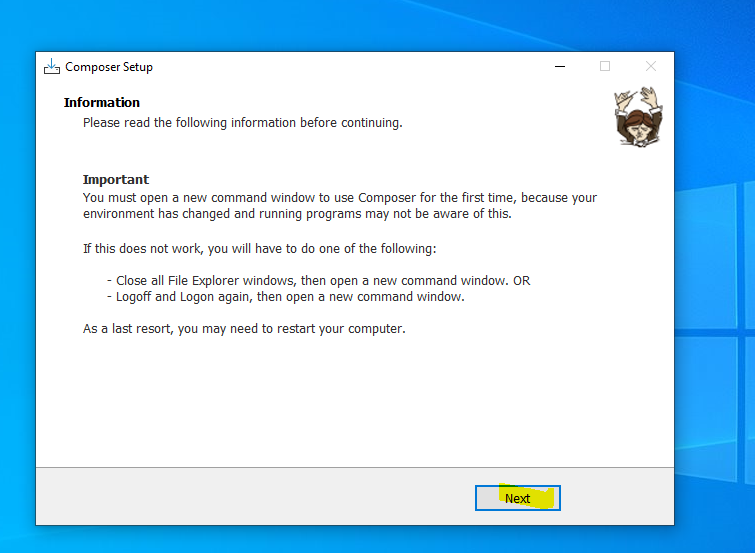
Task: Click the Next button
Action: tap(517, 498)
